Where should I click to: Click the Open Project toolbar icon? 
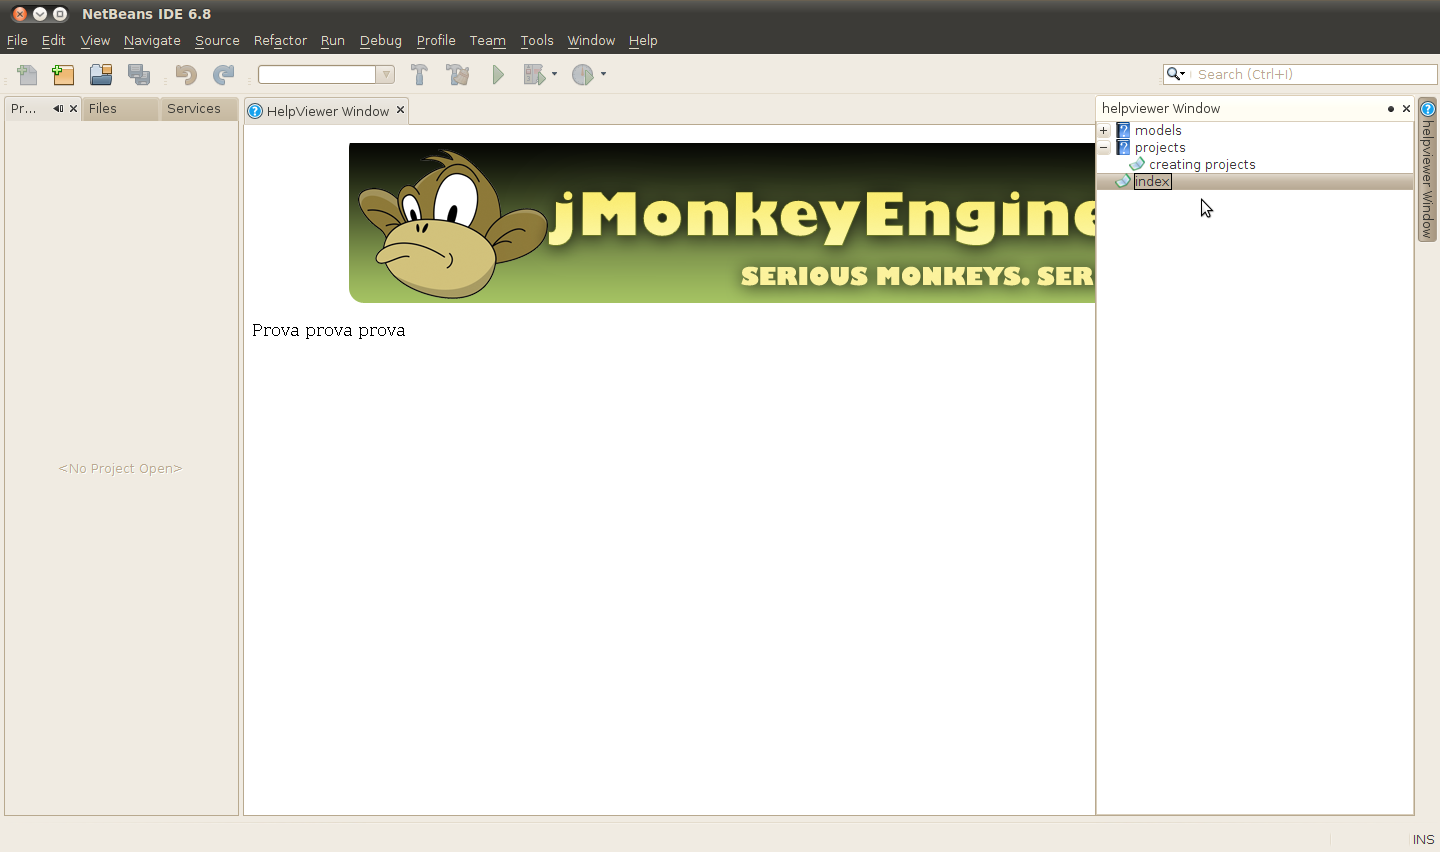(101, 74)
